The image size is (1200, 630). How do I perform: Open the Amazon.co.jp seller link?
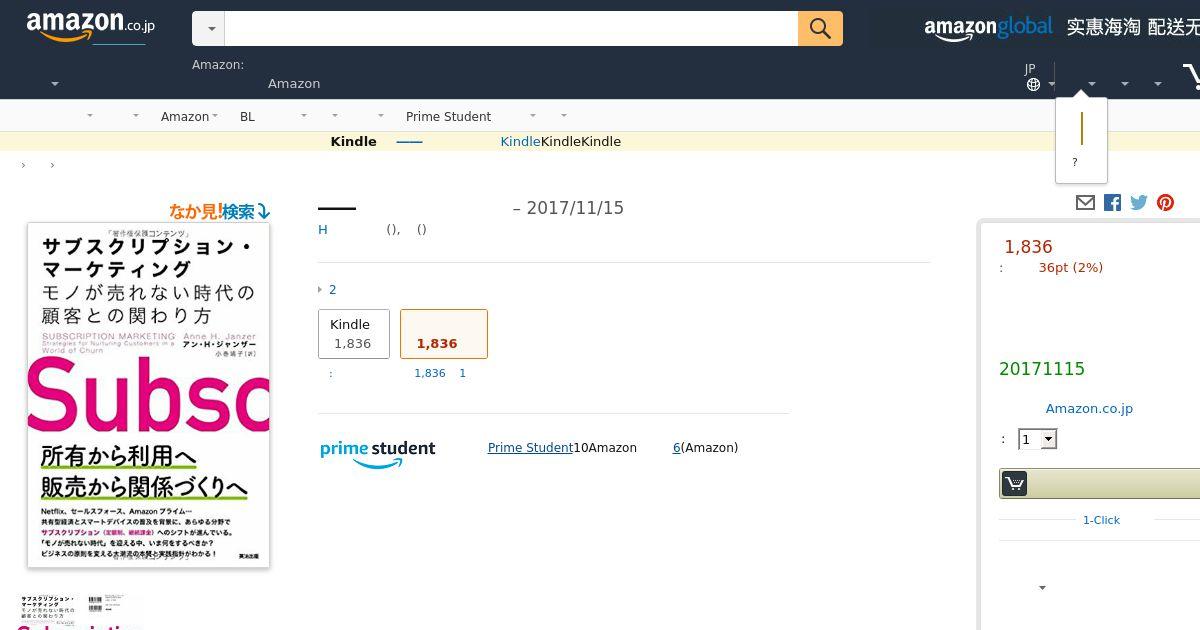pos(1089,408)
